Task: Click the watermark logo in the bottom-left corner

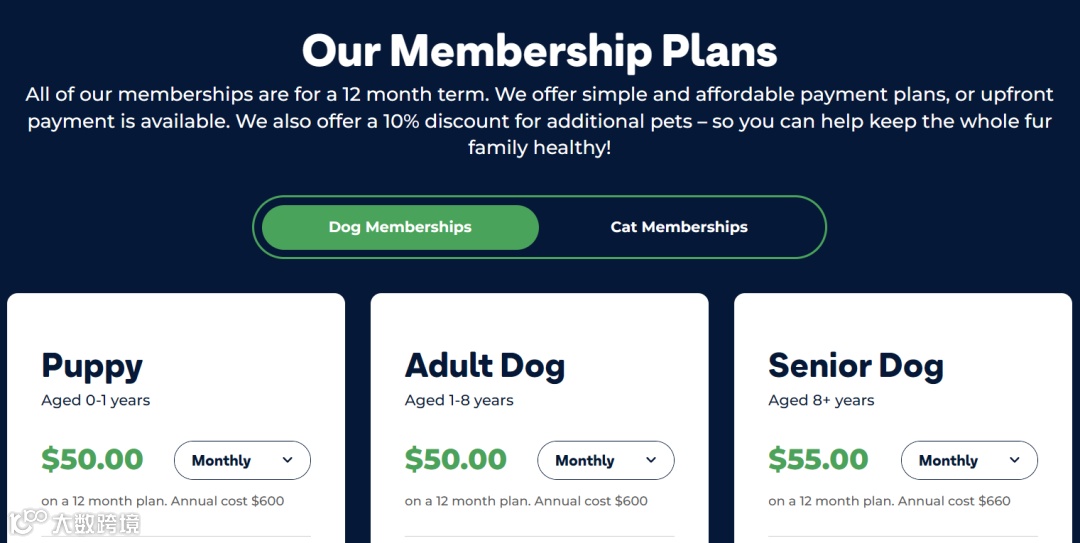Action: [x=75, y=522]
